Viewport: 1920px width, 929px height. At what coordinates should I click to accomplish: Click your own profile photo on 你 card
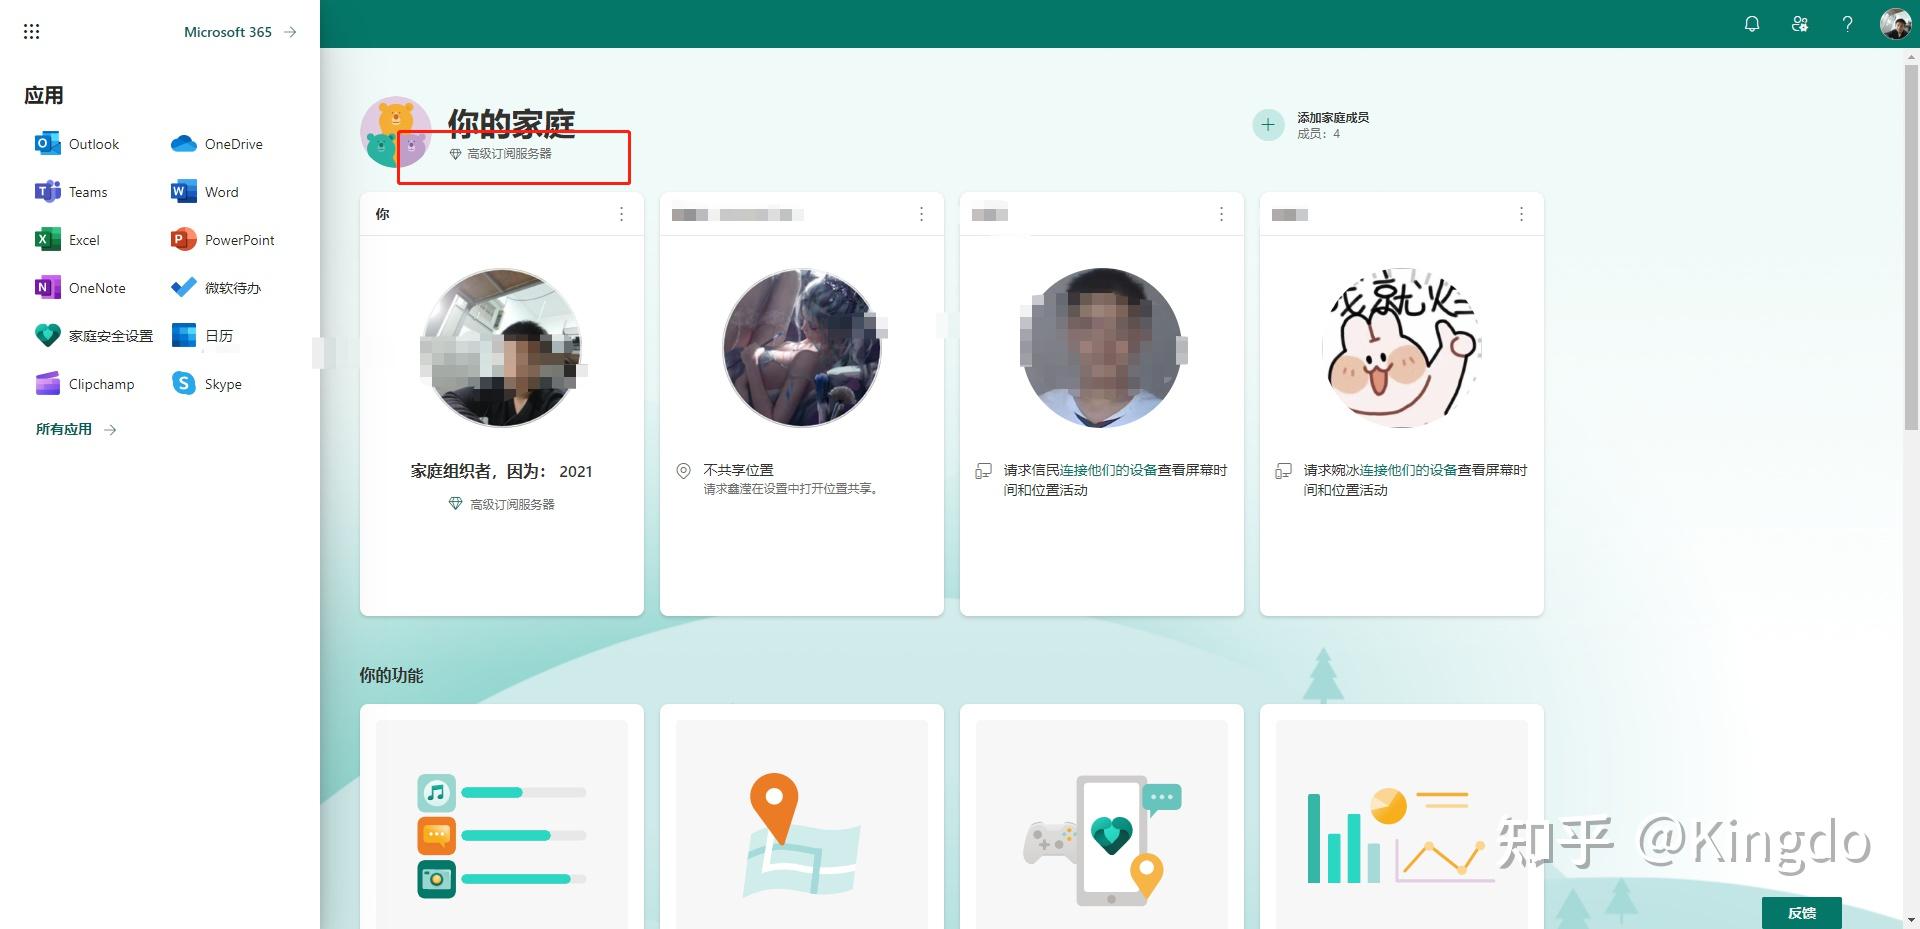coord(502,347)
